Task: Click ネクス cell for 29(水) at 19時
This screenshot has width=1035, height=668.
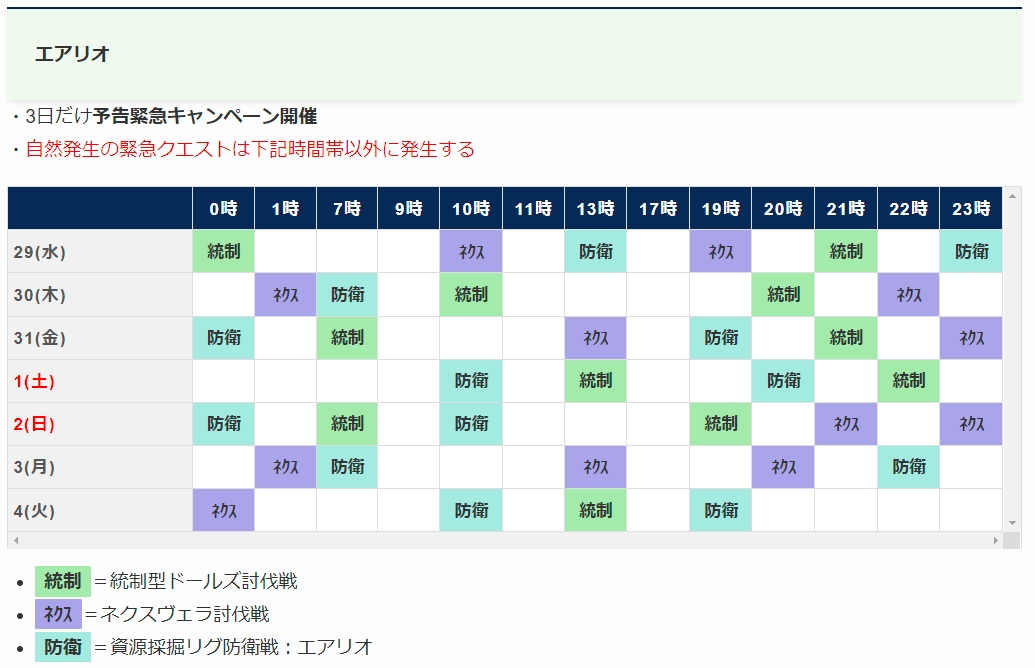Action: click(x=720, y=251)
